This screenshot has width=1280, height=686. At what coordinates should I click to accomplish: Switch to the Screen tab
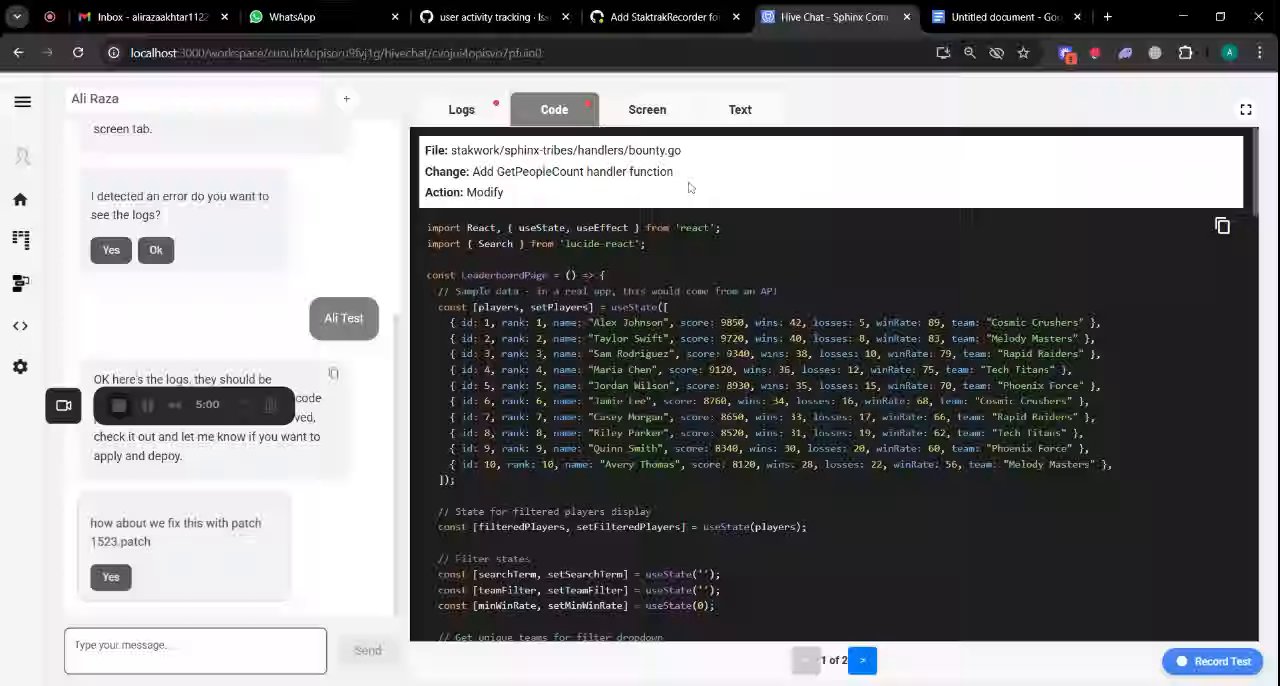coord(647,110)
